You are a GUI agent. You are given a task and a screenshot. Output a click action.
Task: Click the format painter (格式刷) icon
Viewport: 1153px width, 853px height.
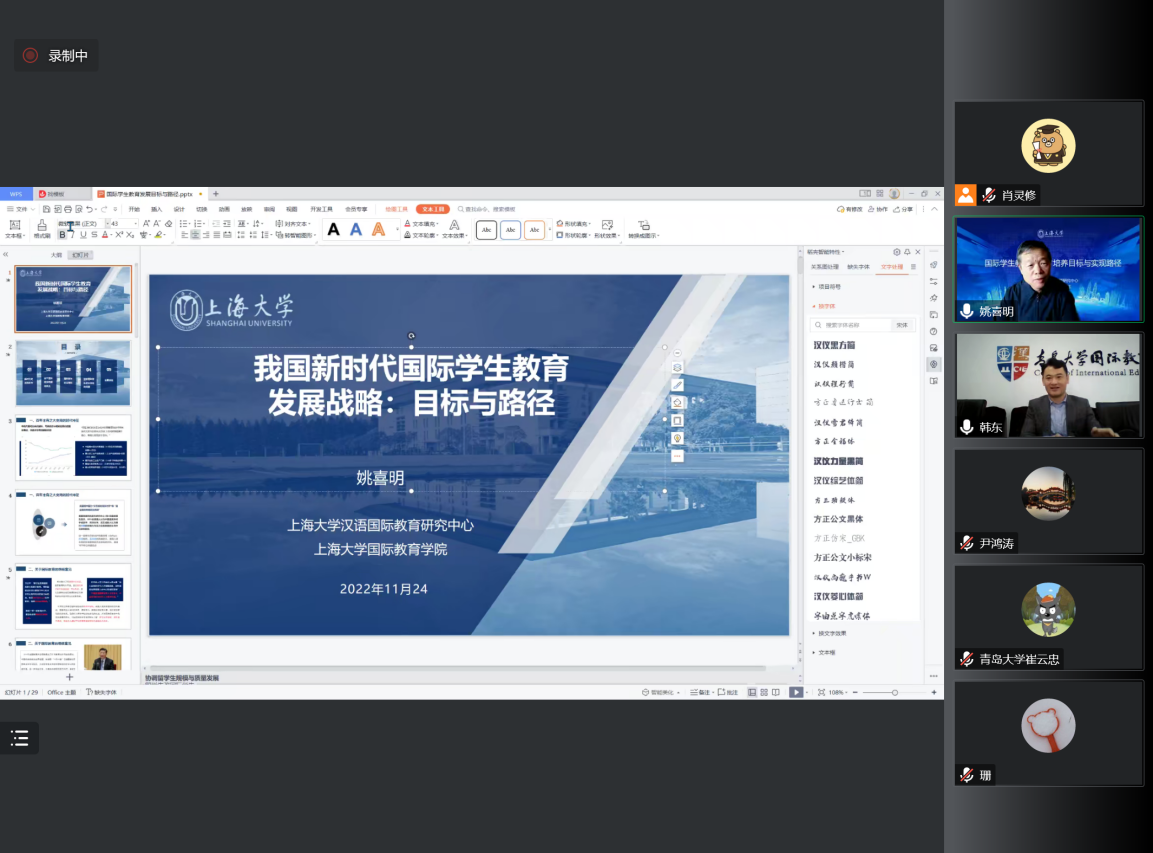tap(42, 227)
